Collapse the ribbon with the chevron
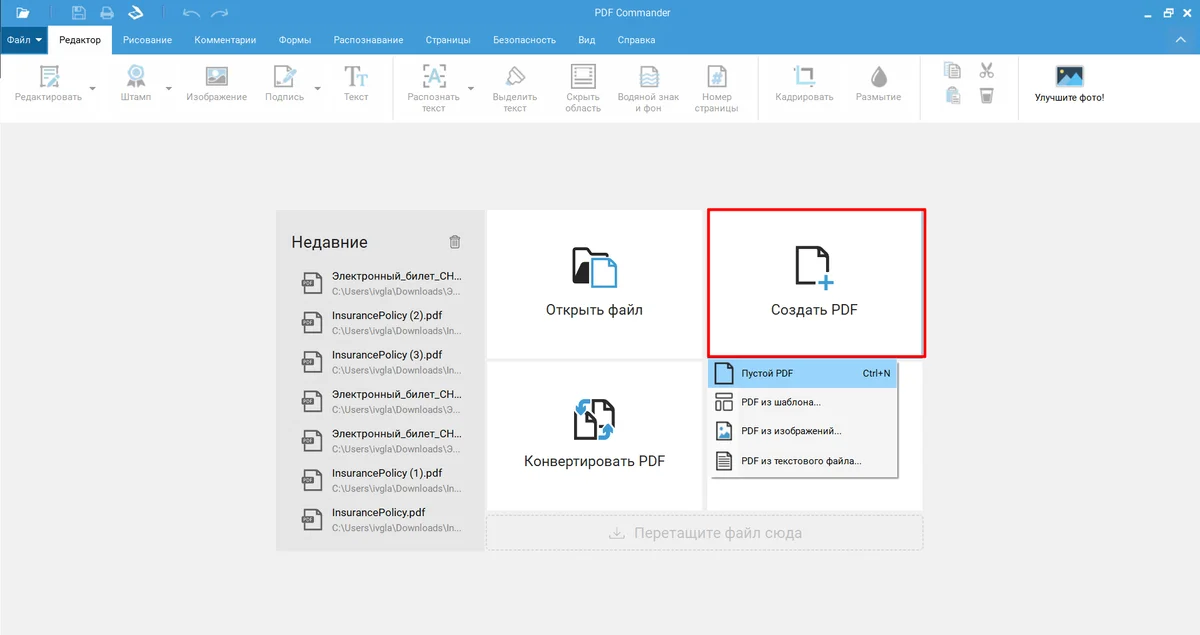This screenshot has width=1200, height=635. 1178,40
